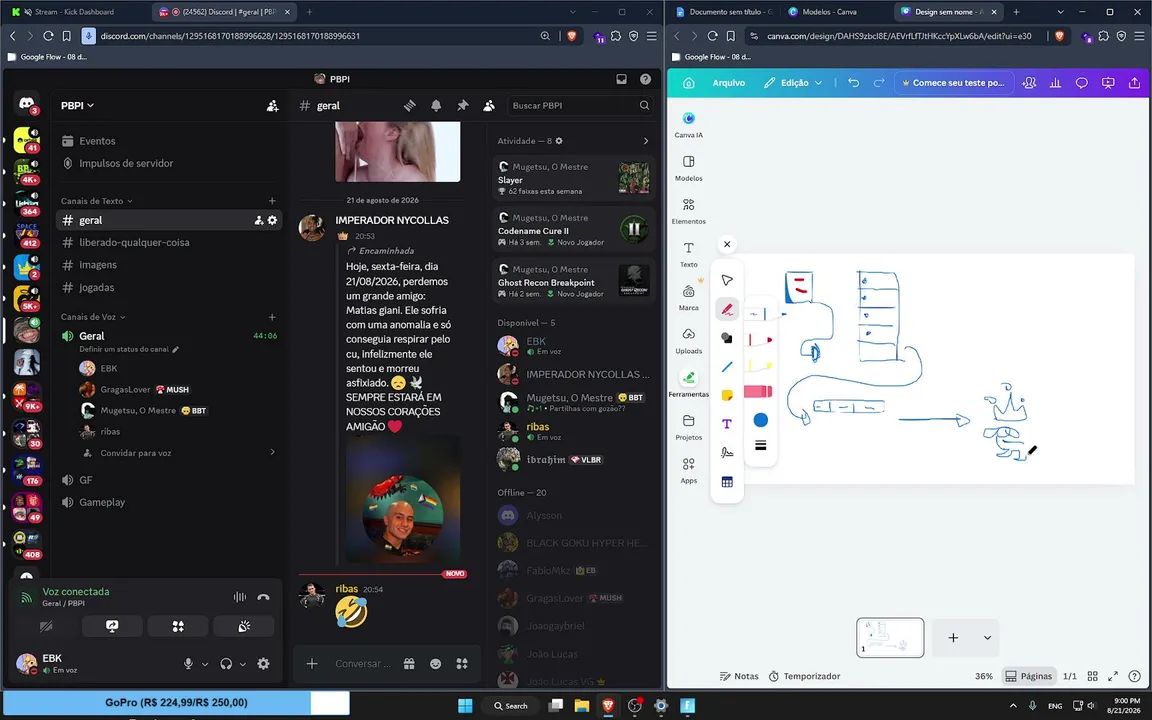Select the Texto tool in Canva sidebar
The width and height of the screenshot is (1152, 720).
[688, 254]
